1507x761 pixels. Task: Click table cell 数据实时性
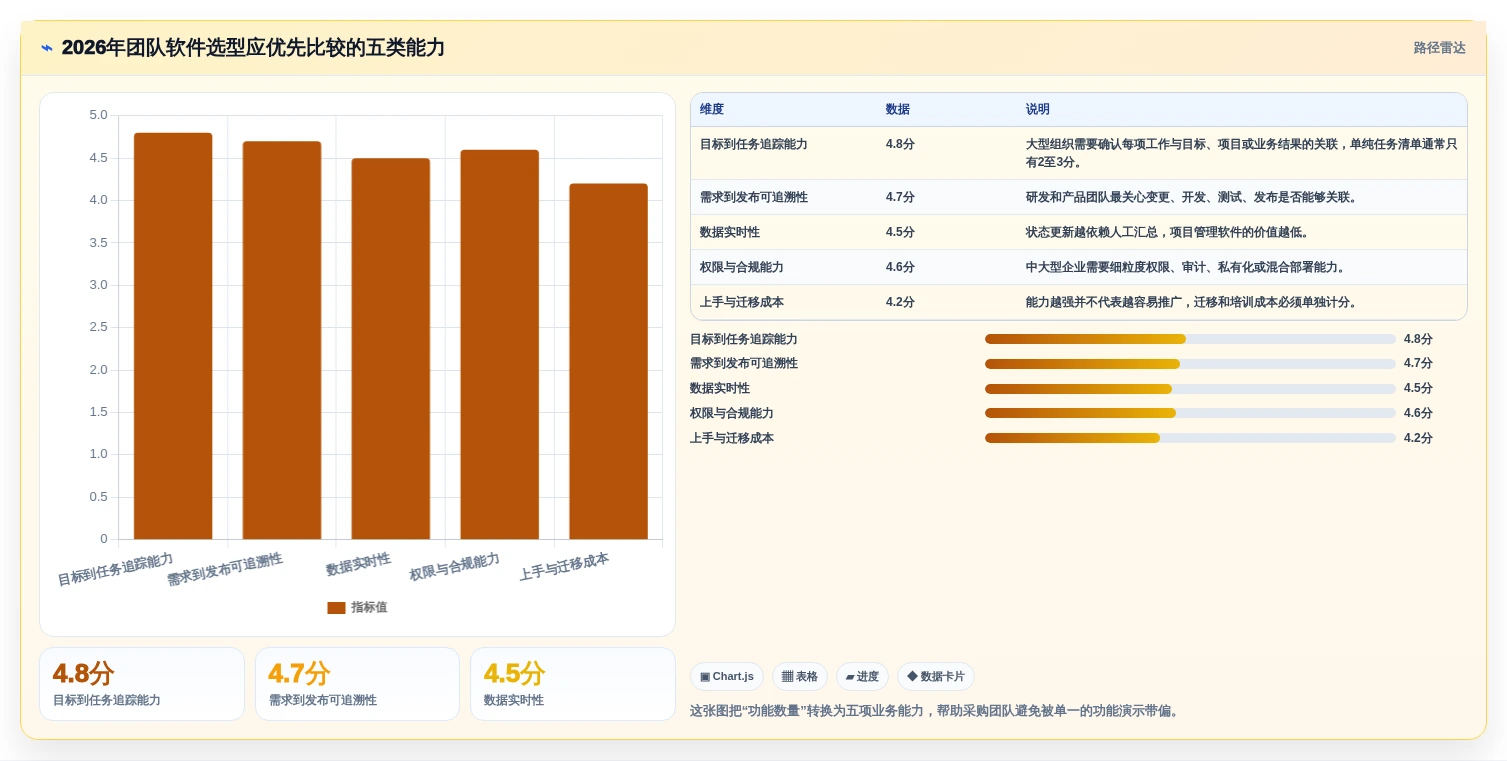pyautogui.click(x=730, y=232)
